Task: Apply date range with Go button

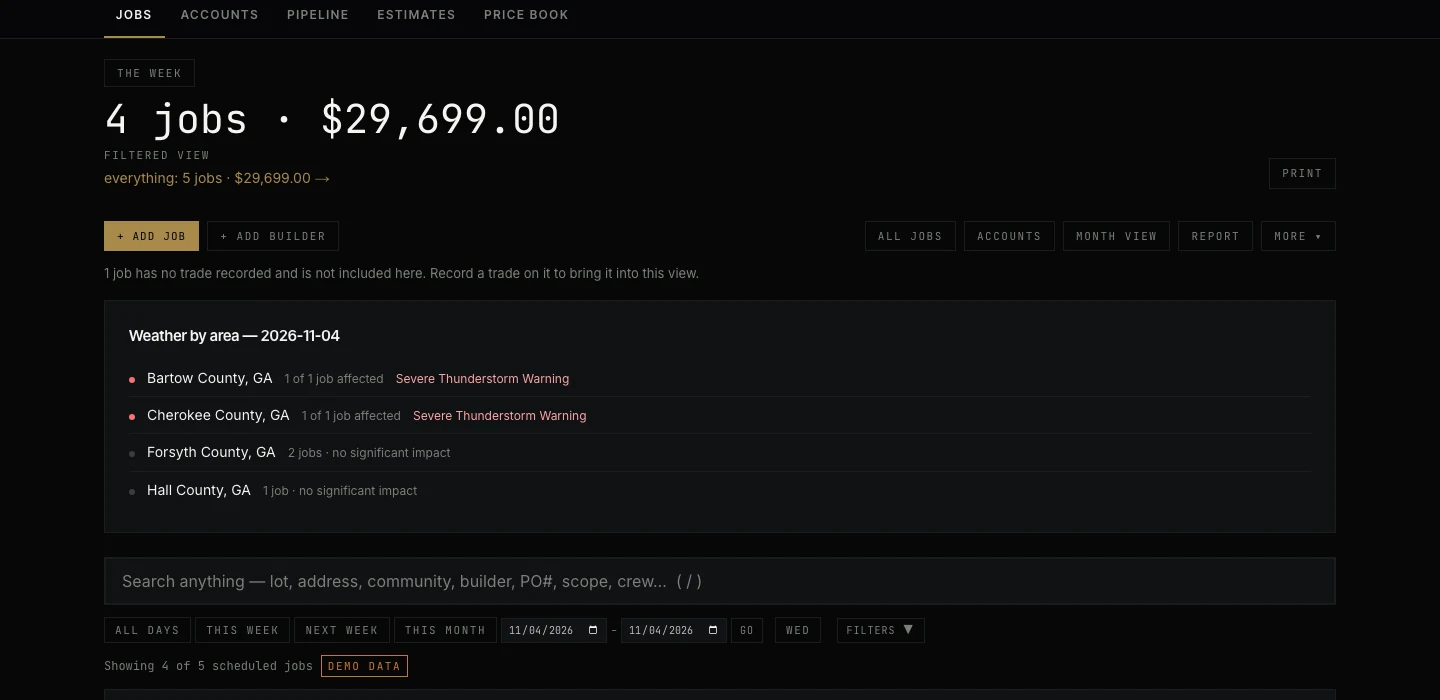Action: click(x=747, y=630)
